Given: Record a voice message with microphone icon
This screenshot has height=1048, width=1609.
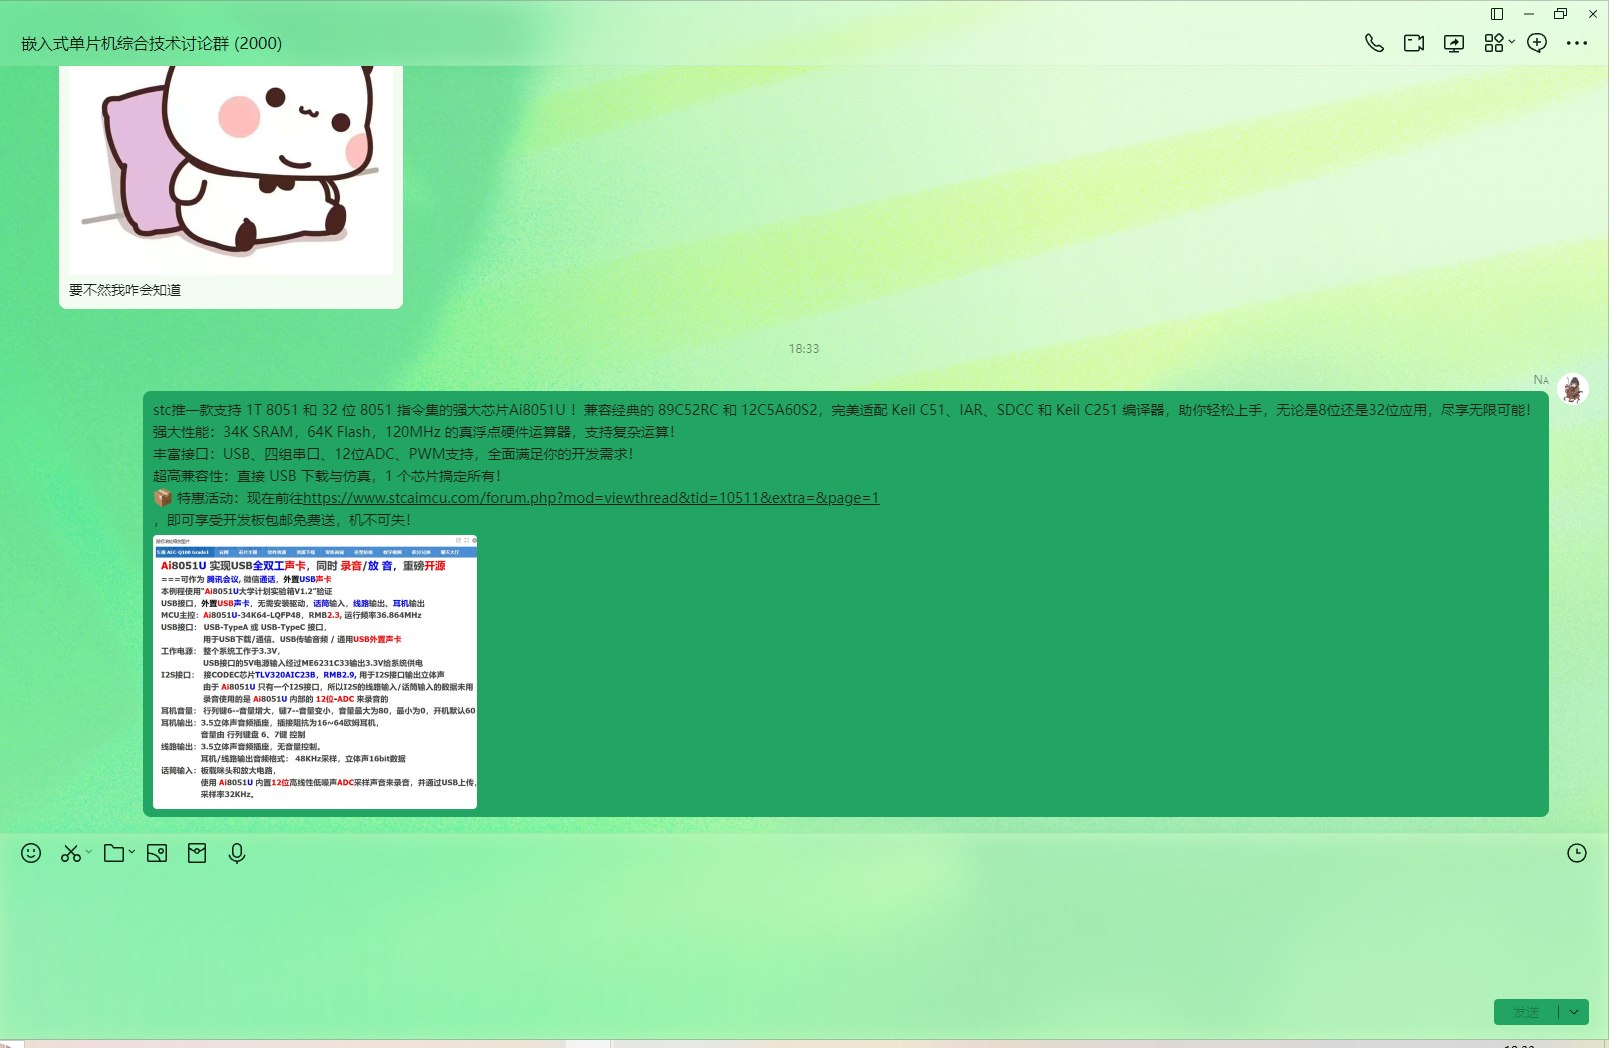Looking at the screenshot, I should 237,853.
